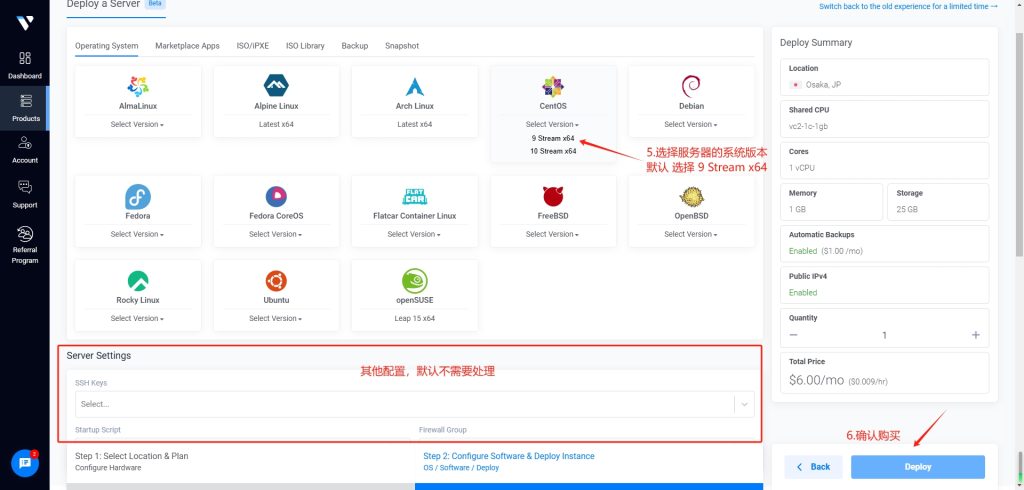This screenshot has width=1024, height=490.
Task: Click into SSH Keys select field
Action: tap(415, 404)
